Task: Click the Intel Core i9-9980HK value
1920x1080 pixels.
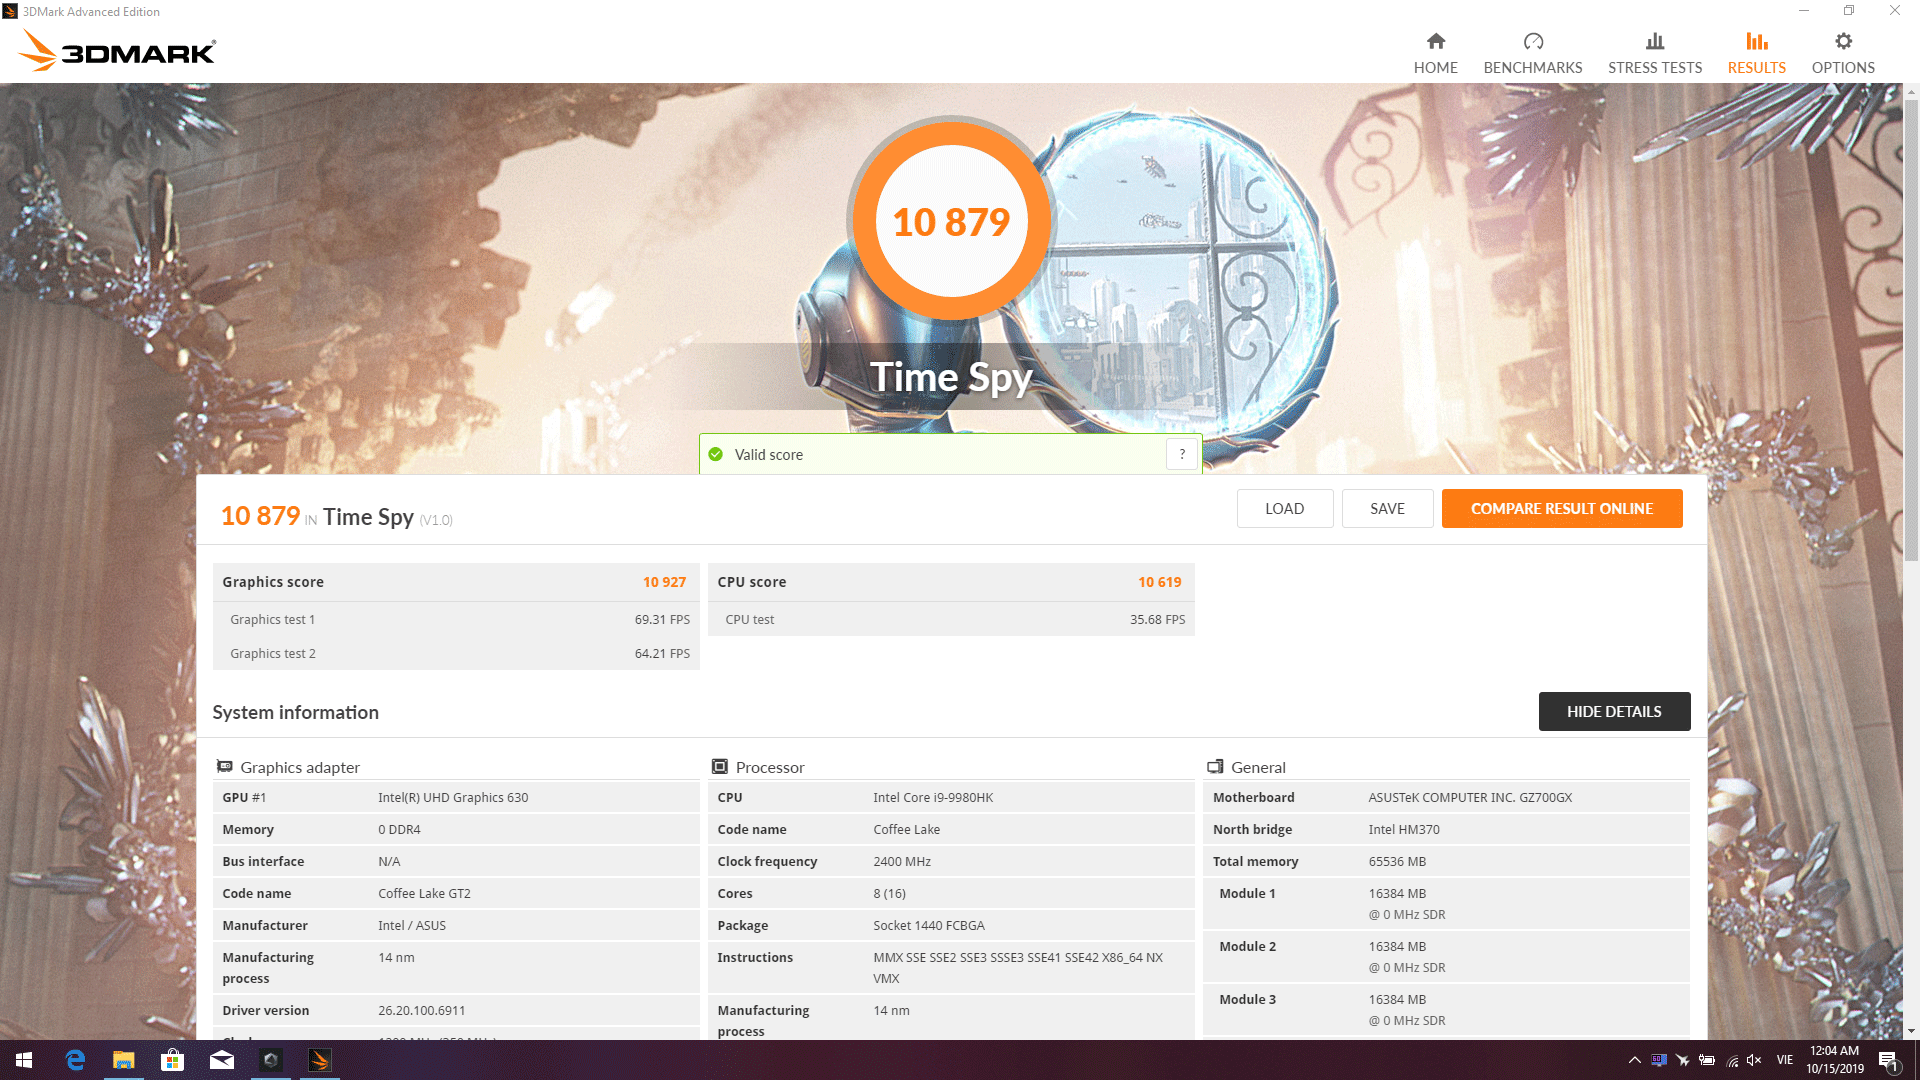Action: [932, 797]
